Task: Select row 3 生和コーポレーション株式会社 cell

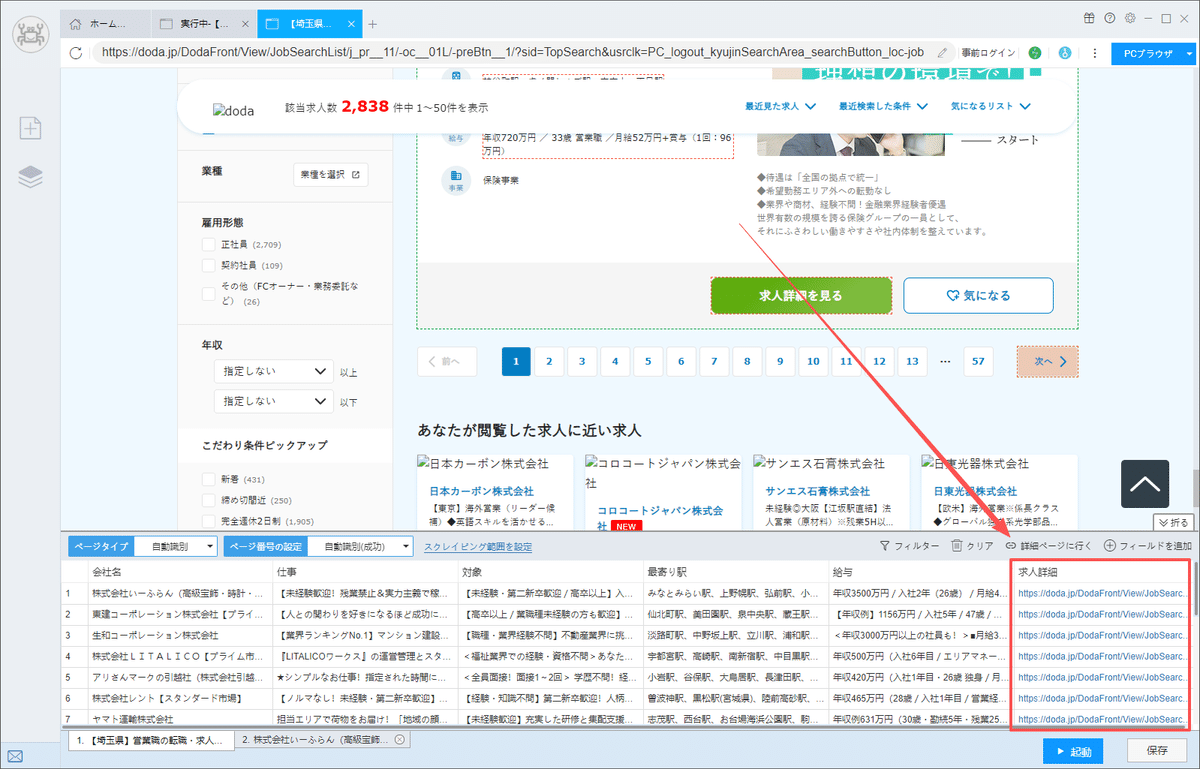Action: coord(179,635)
